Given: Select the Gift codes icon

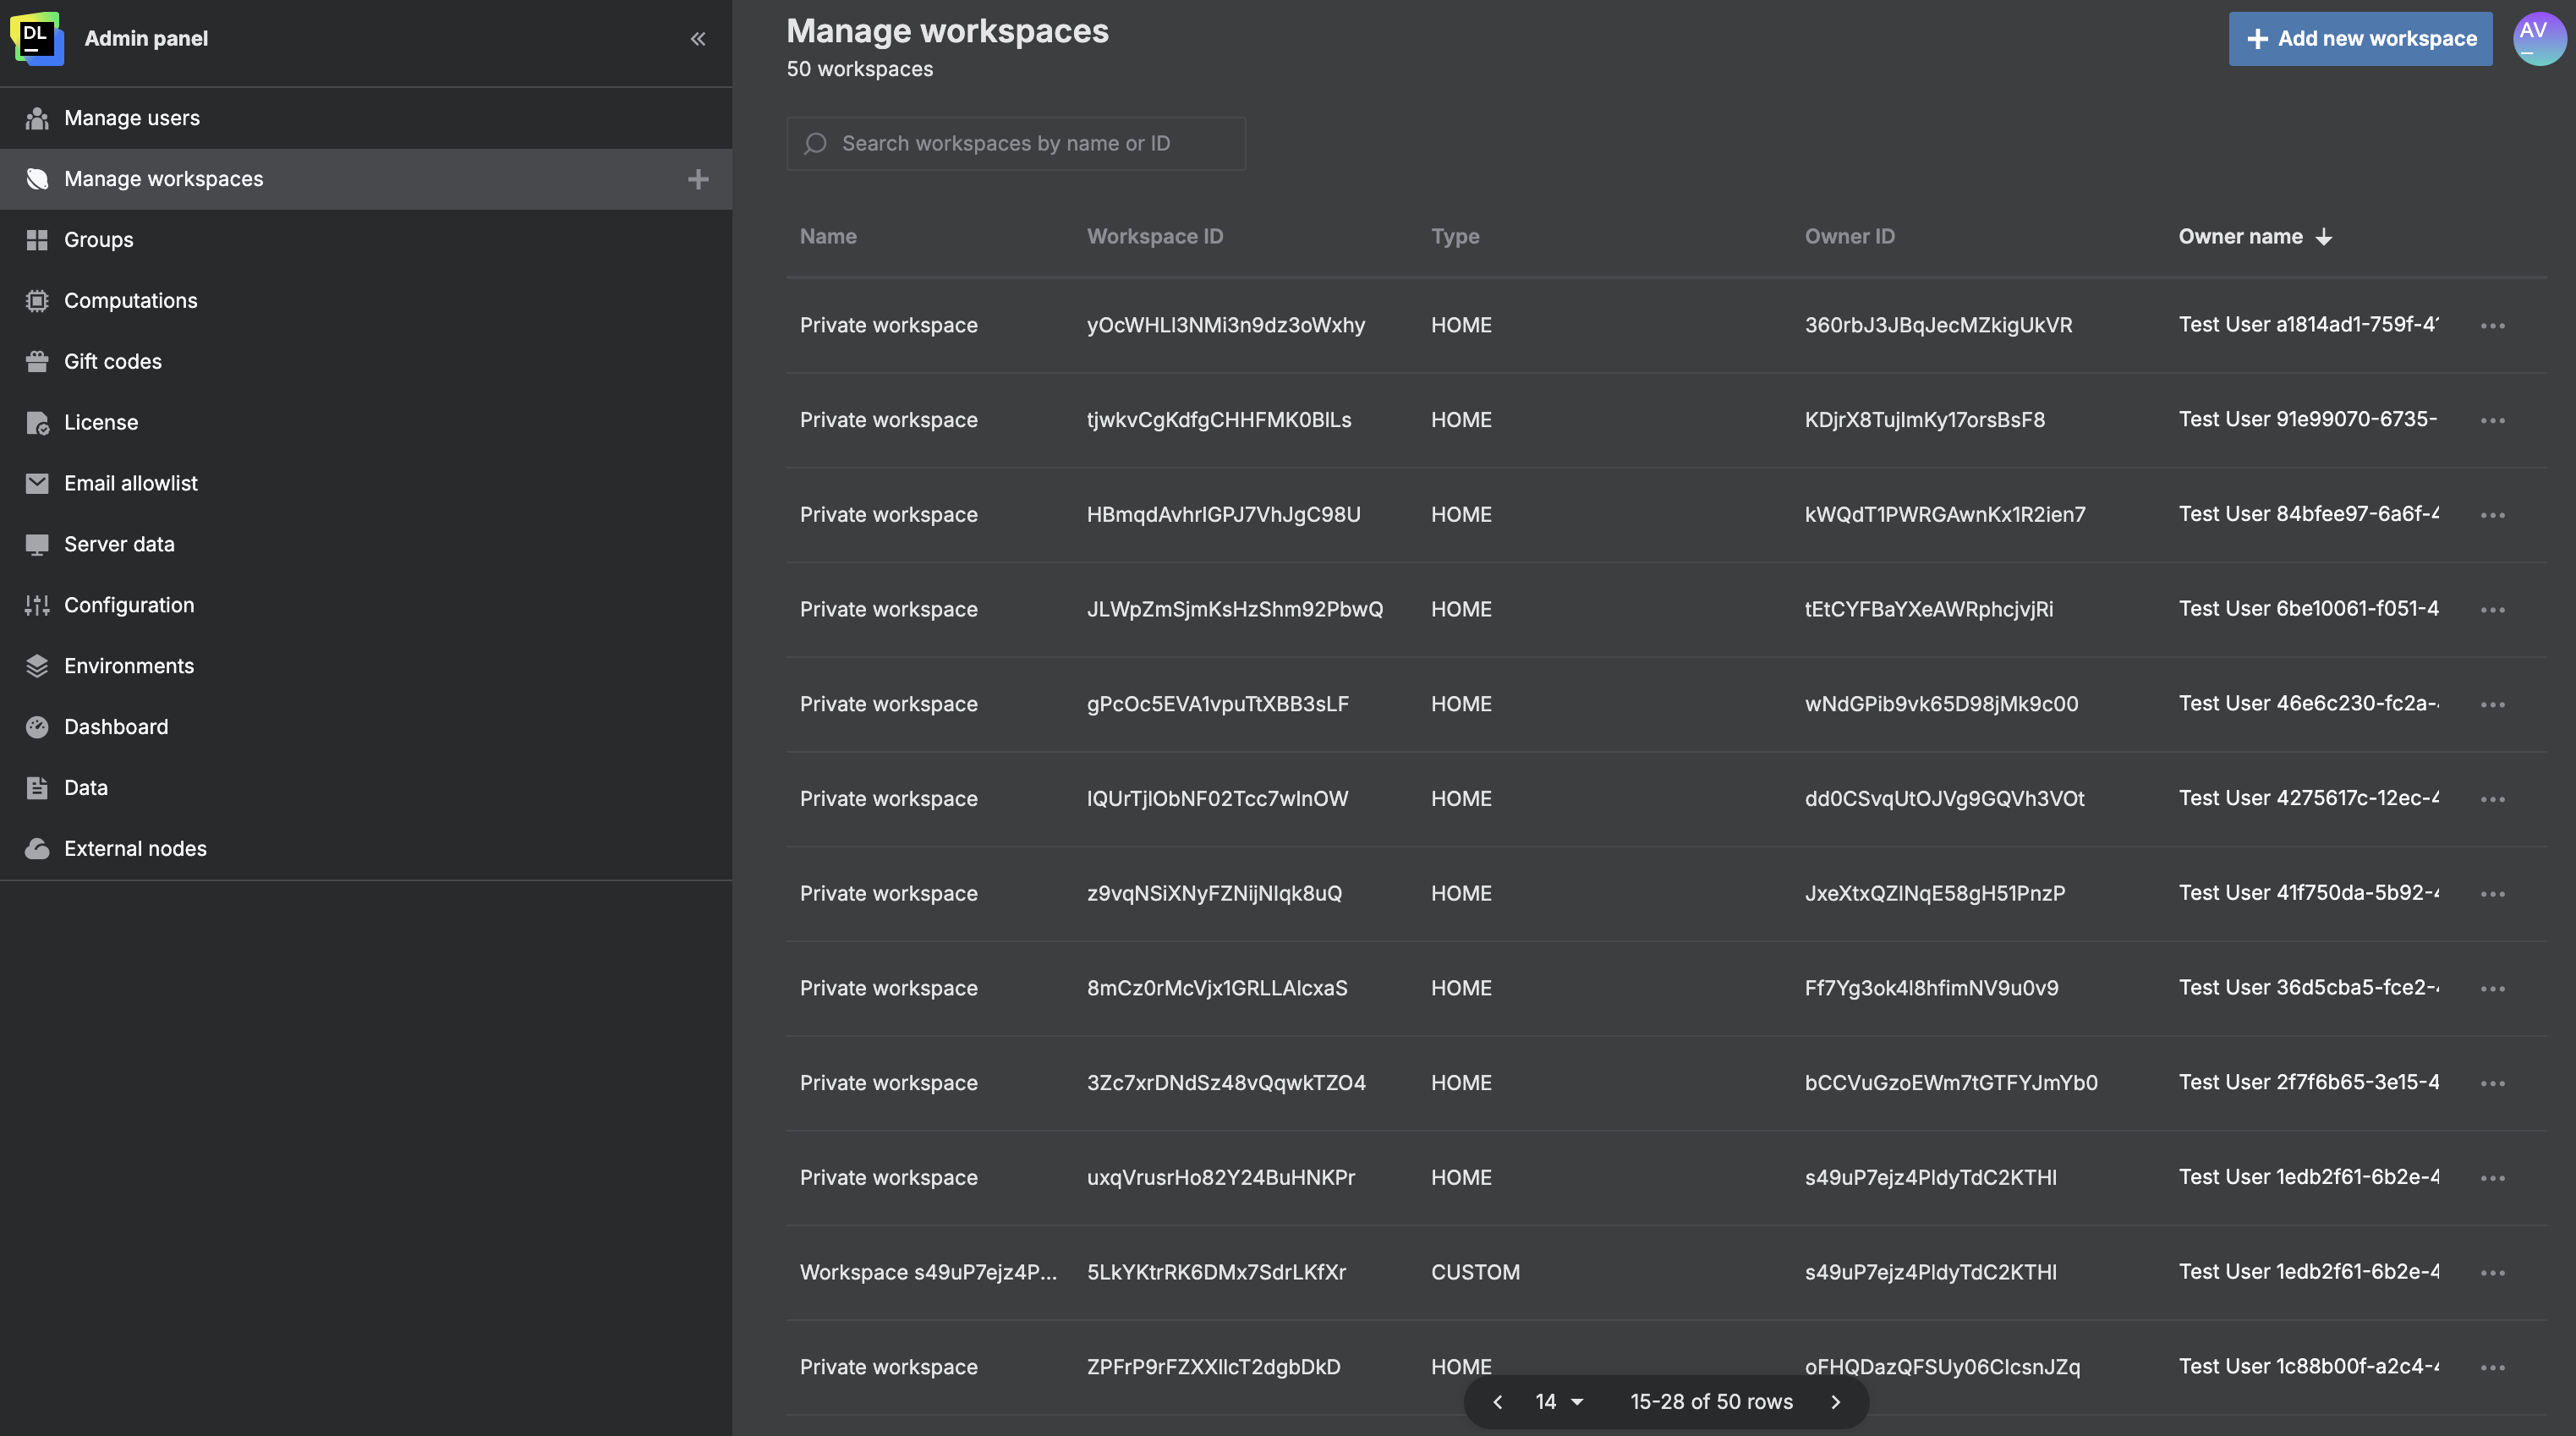Looking at the screenshot, I should [x=37, y=361].
